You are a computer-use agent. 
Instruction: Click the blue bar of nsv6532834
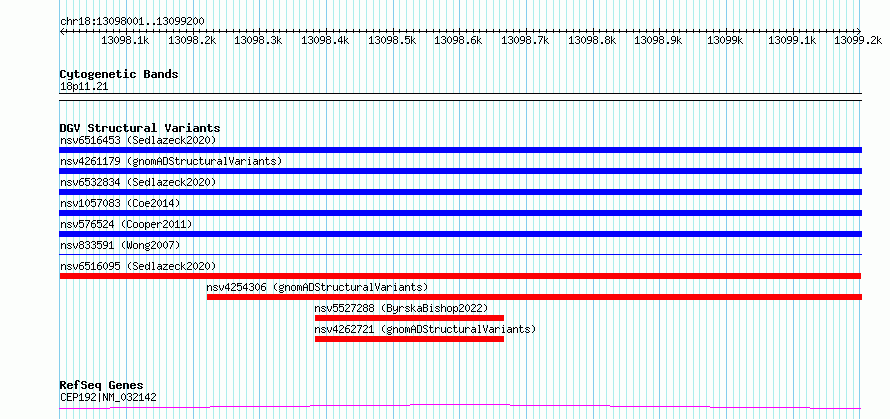[460, 192]
